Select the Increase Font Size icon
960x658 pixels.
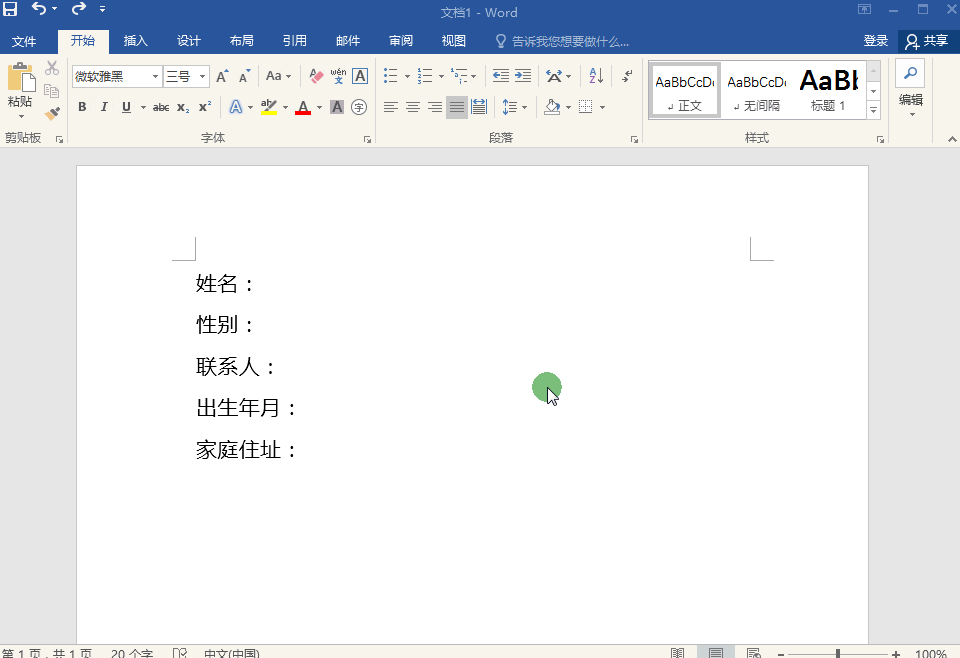click(x=222, y=76)
